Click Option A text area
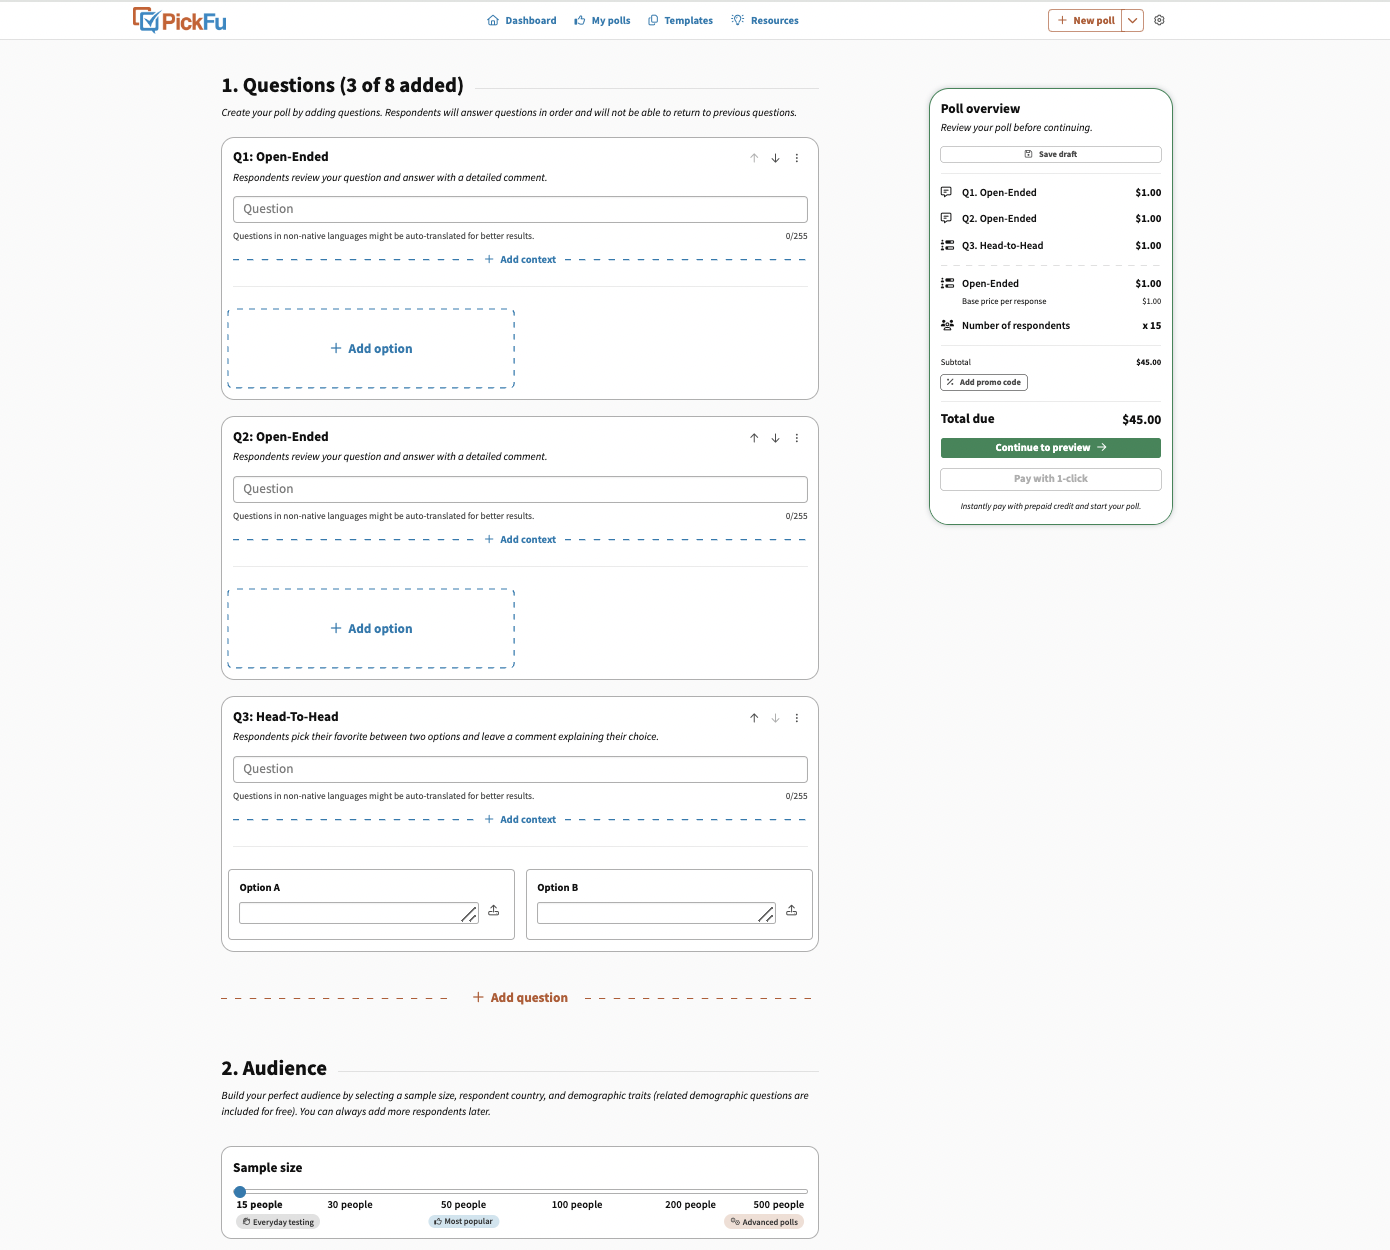 pos(359,913)
